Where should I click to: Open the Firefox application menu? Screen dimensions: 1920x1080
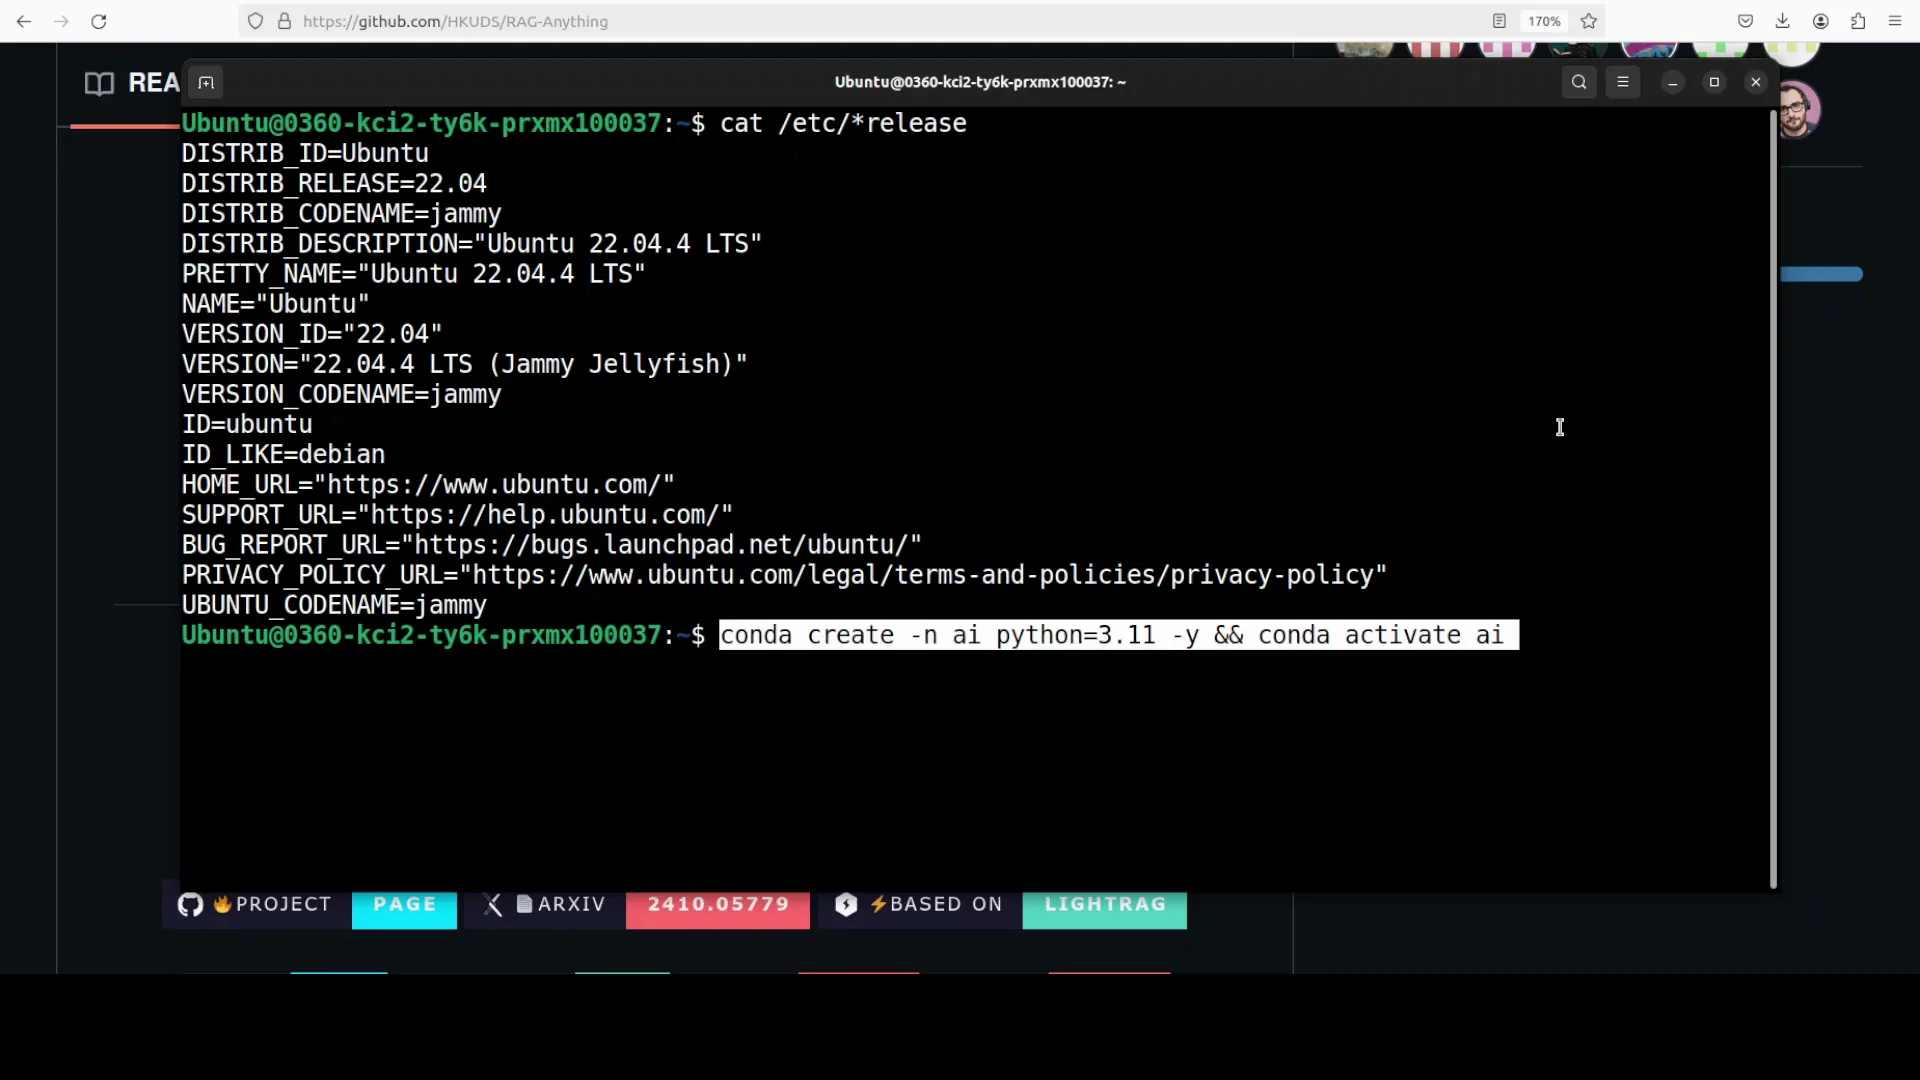click(x=1896, y=21)
